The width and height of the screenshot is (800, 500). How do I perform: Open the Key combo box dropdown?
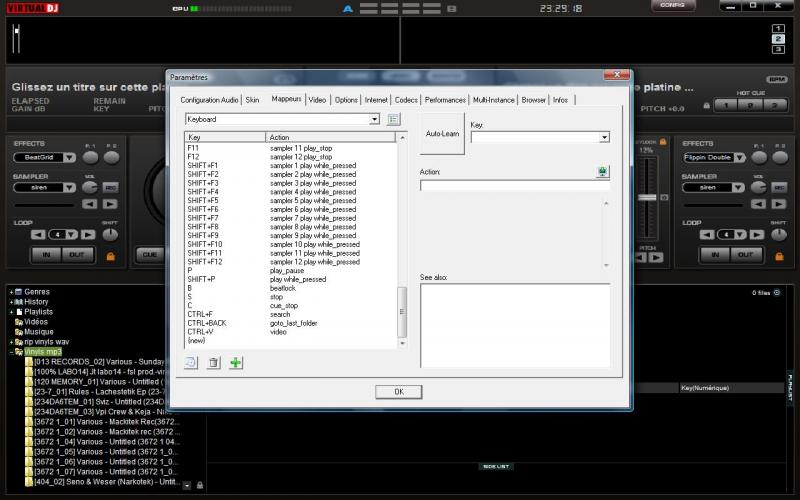(x=605, y=137)
